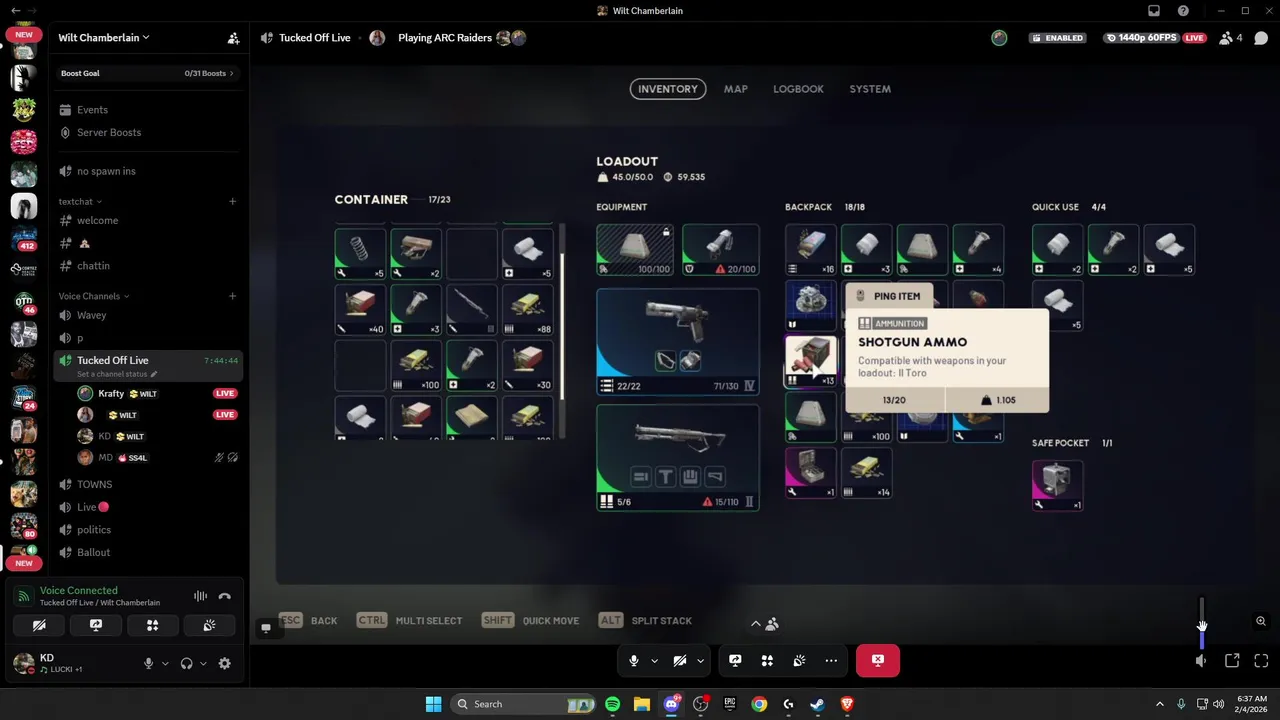
Task: Toggle noise suppression waveform icon
Action: coord(200,597)
